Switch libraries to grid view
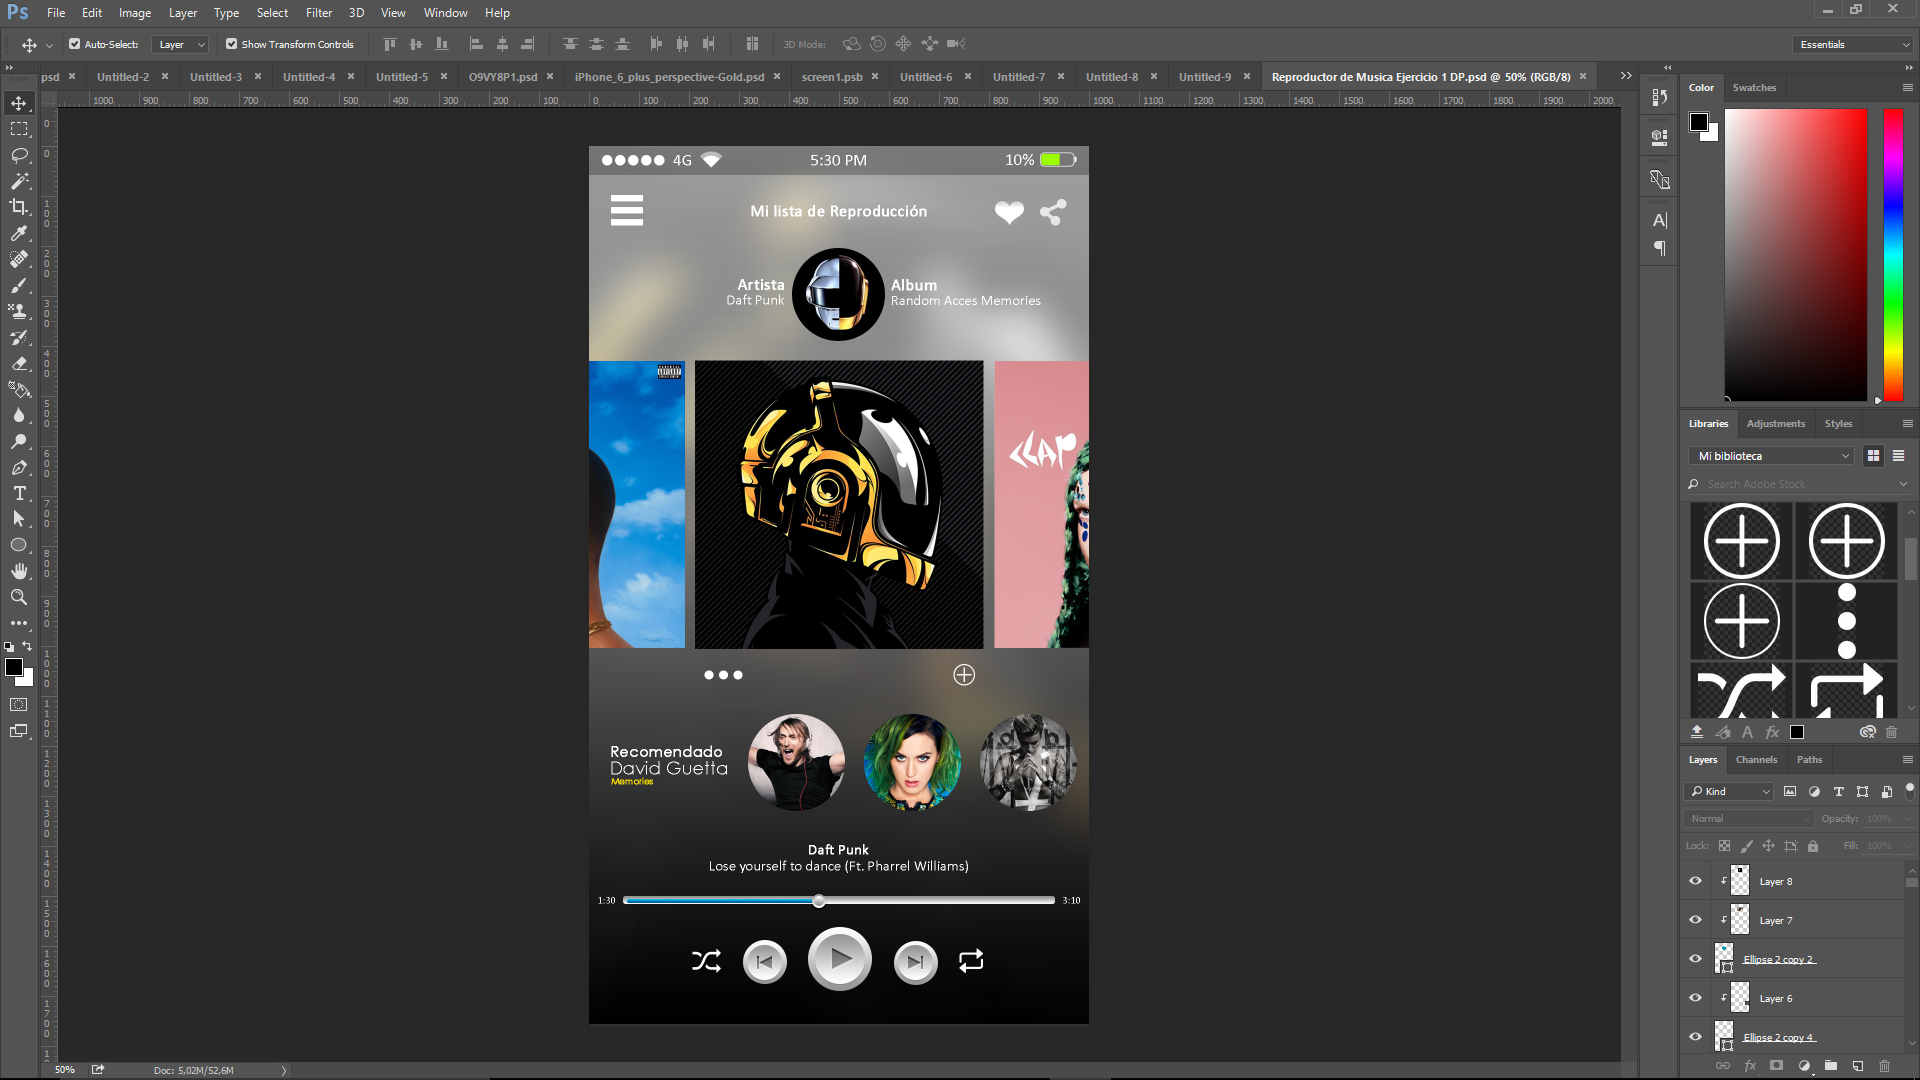The width and height of the screenshot is (1920, 1080). click(1874, 456)
